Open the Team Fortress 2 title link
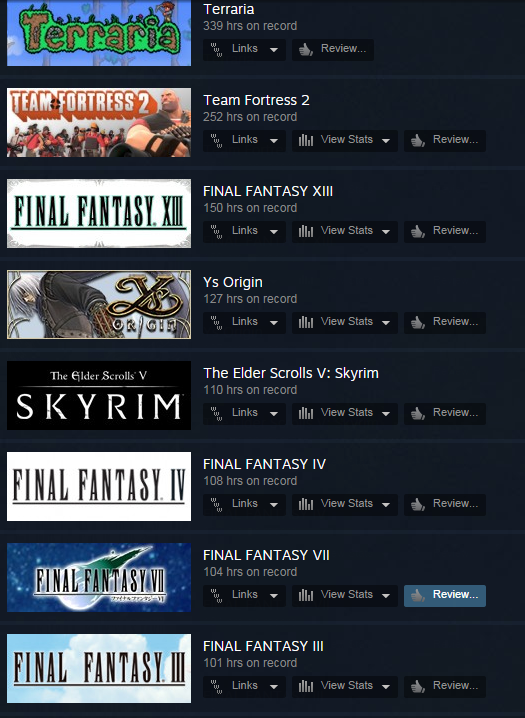Screen dimensions: 525x718 click(256, 100)
